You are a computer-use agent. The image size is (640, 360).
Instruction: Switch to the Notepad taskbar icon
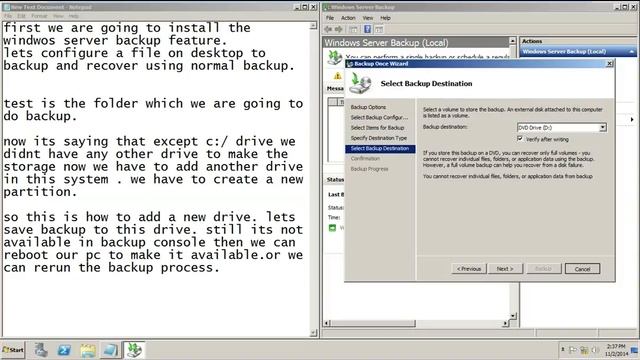pos(110,350)
